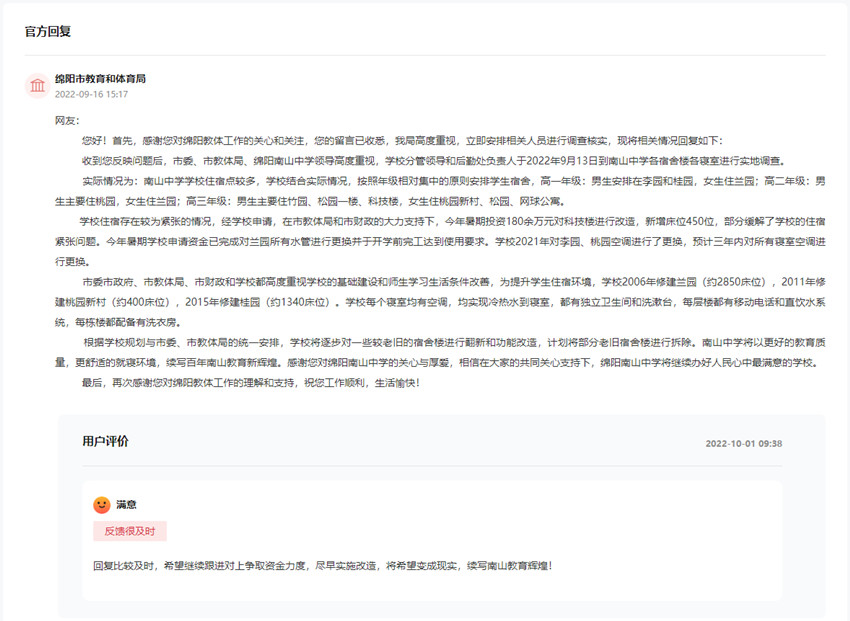
Task: Click the 网友 greeting line
Action: [66, 120]
